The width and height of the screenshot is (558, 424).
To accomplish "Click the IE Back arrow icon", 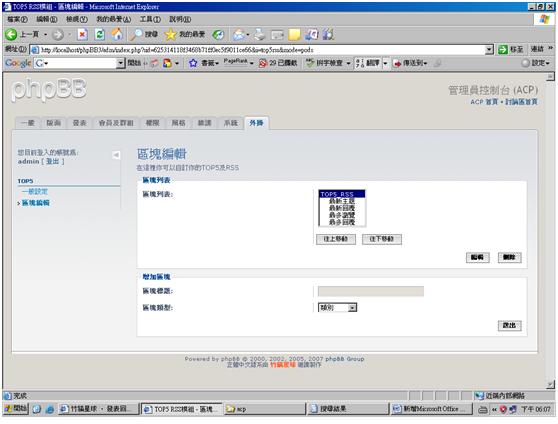I will coord(11,34).
